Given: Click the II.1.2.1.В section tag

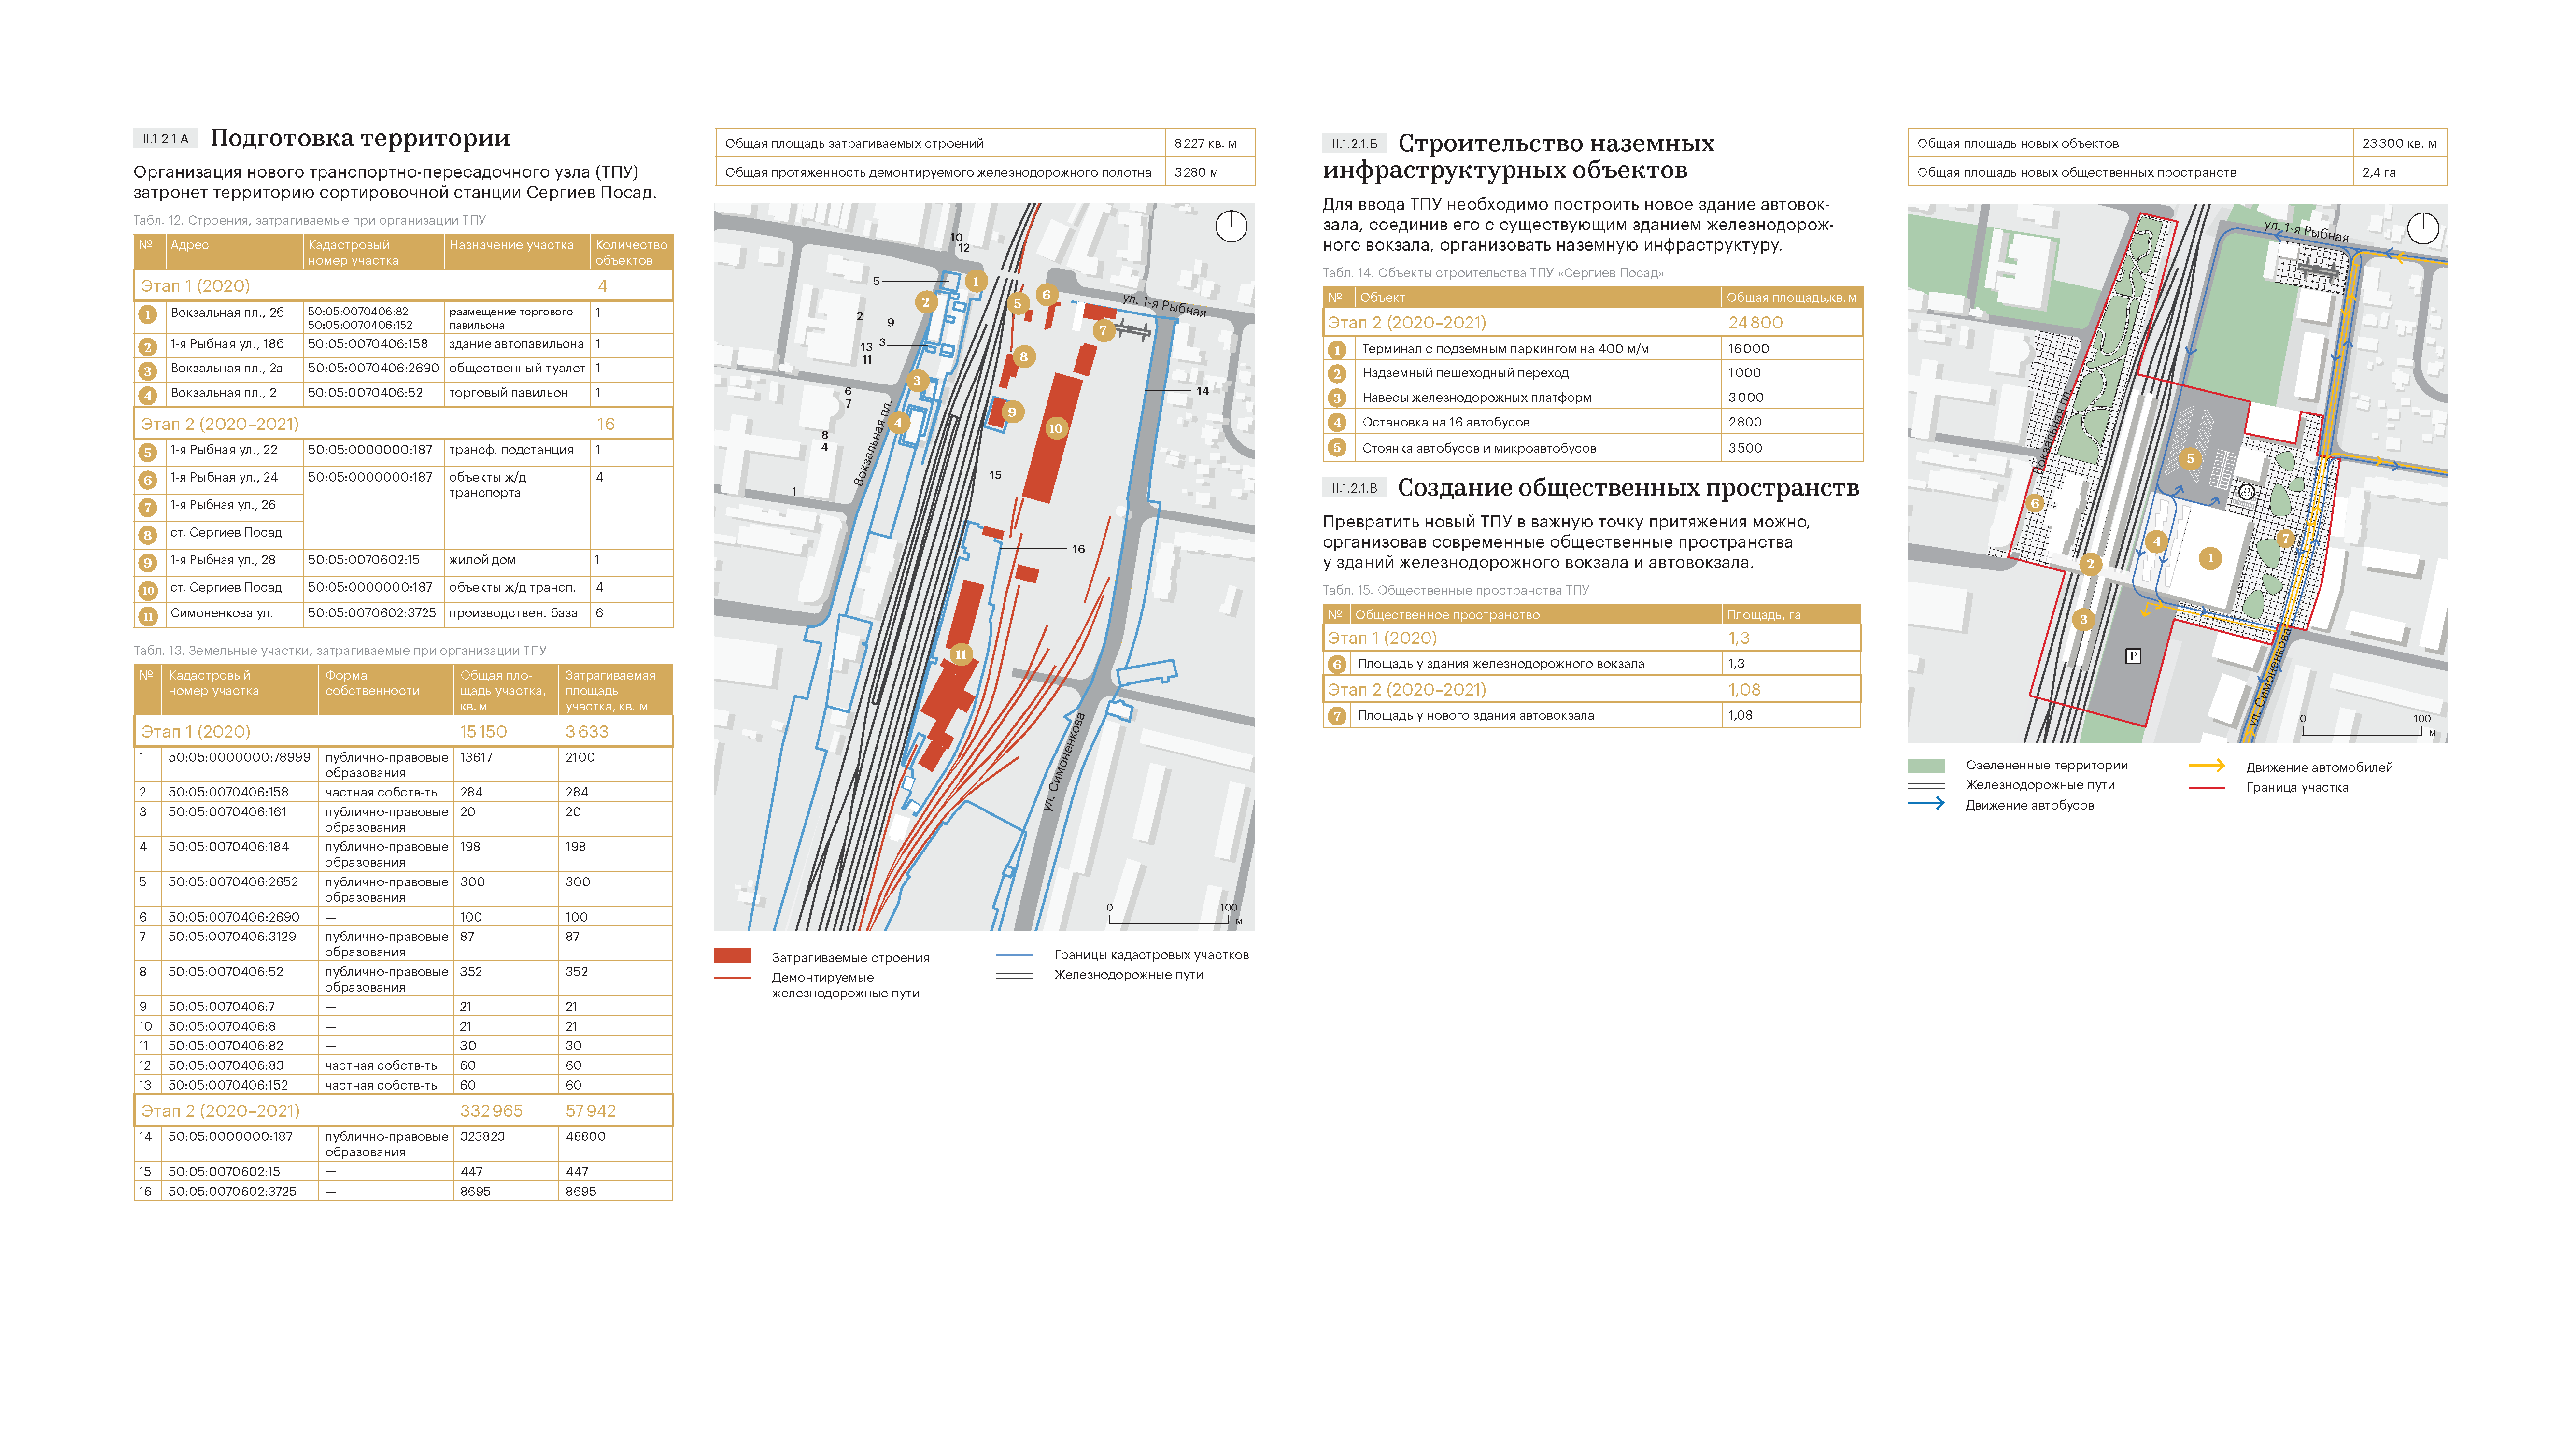Looking at the screenshot, I should coord(1354,488).
